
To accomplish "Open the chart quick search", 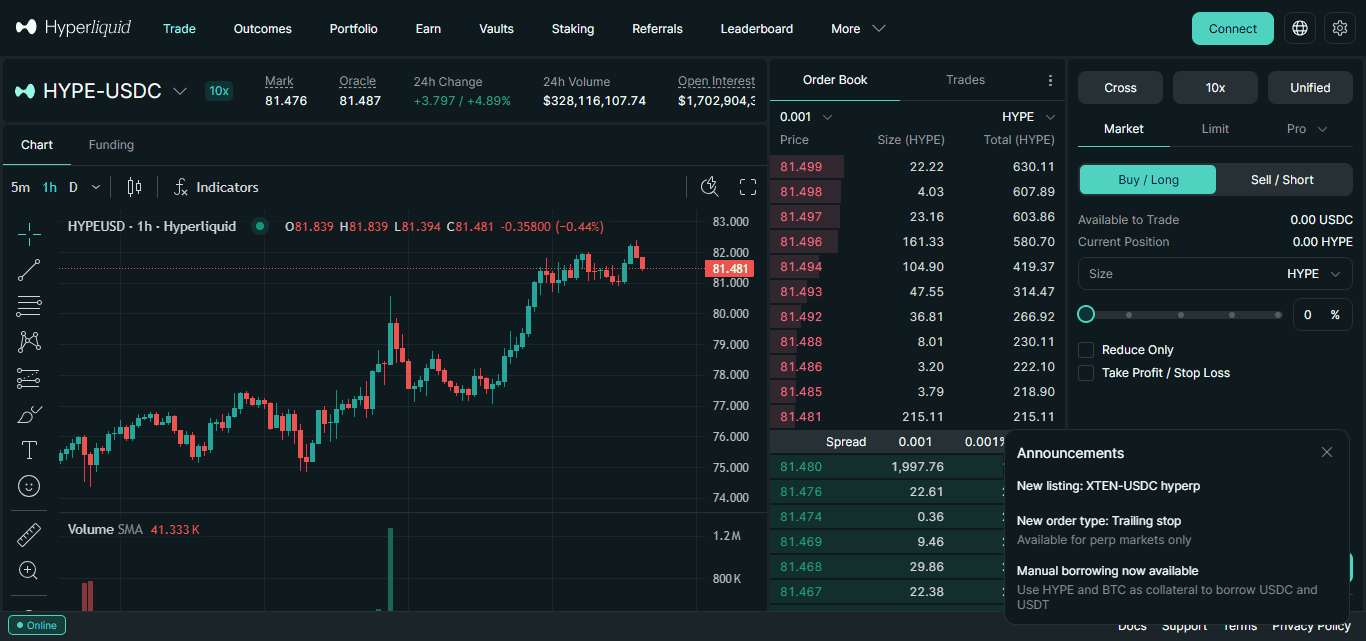I will [710, 187].
